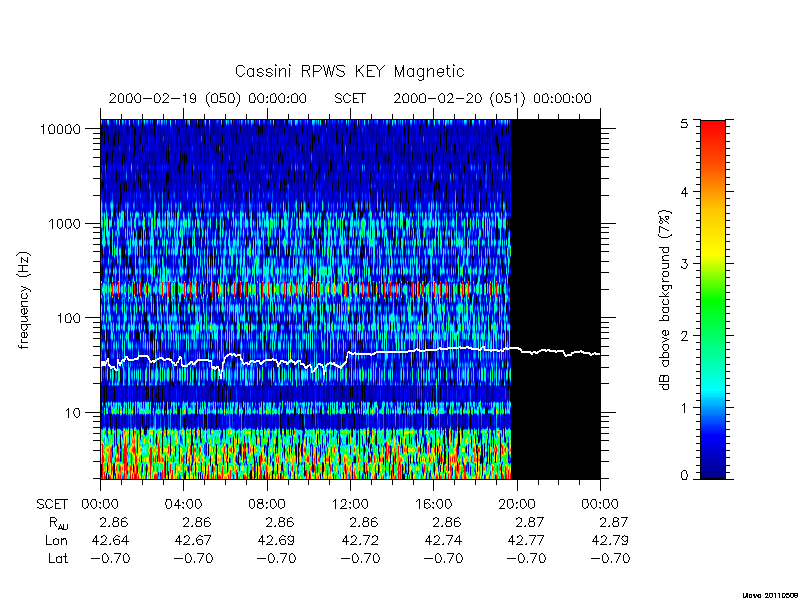
Task: Click the start date '2000-02-19 (050) 00:00:00'
Action: click(208, 98)
